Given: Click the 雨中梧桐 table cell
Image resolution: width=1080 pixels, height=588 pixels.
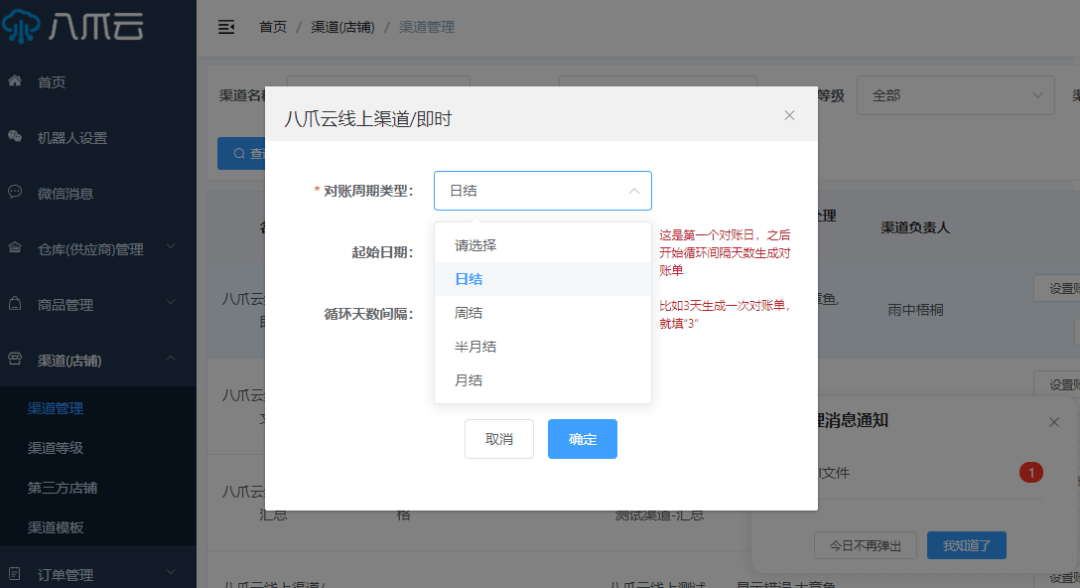Looking at the screenshot, I should 915,310.
